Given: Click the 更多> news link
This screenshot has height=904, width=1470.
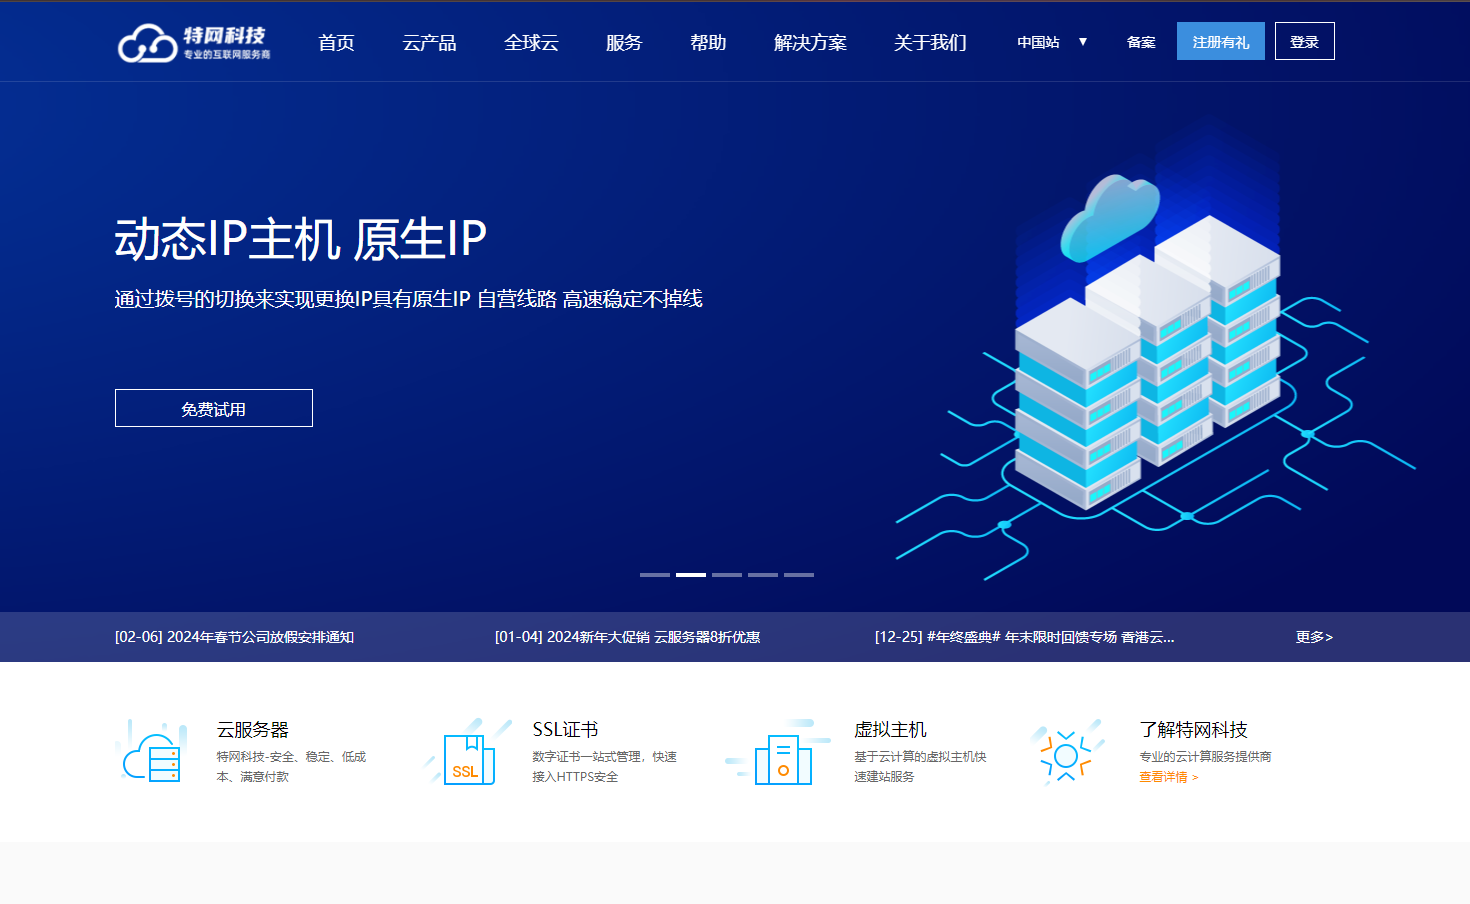Looking at the screenshot, I should pos(1314,636).
